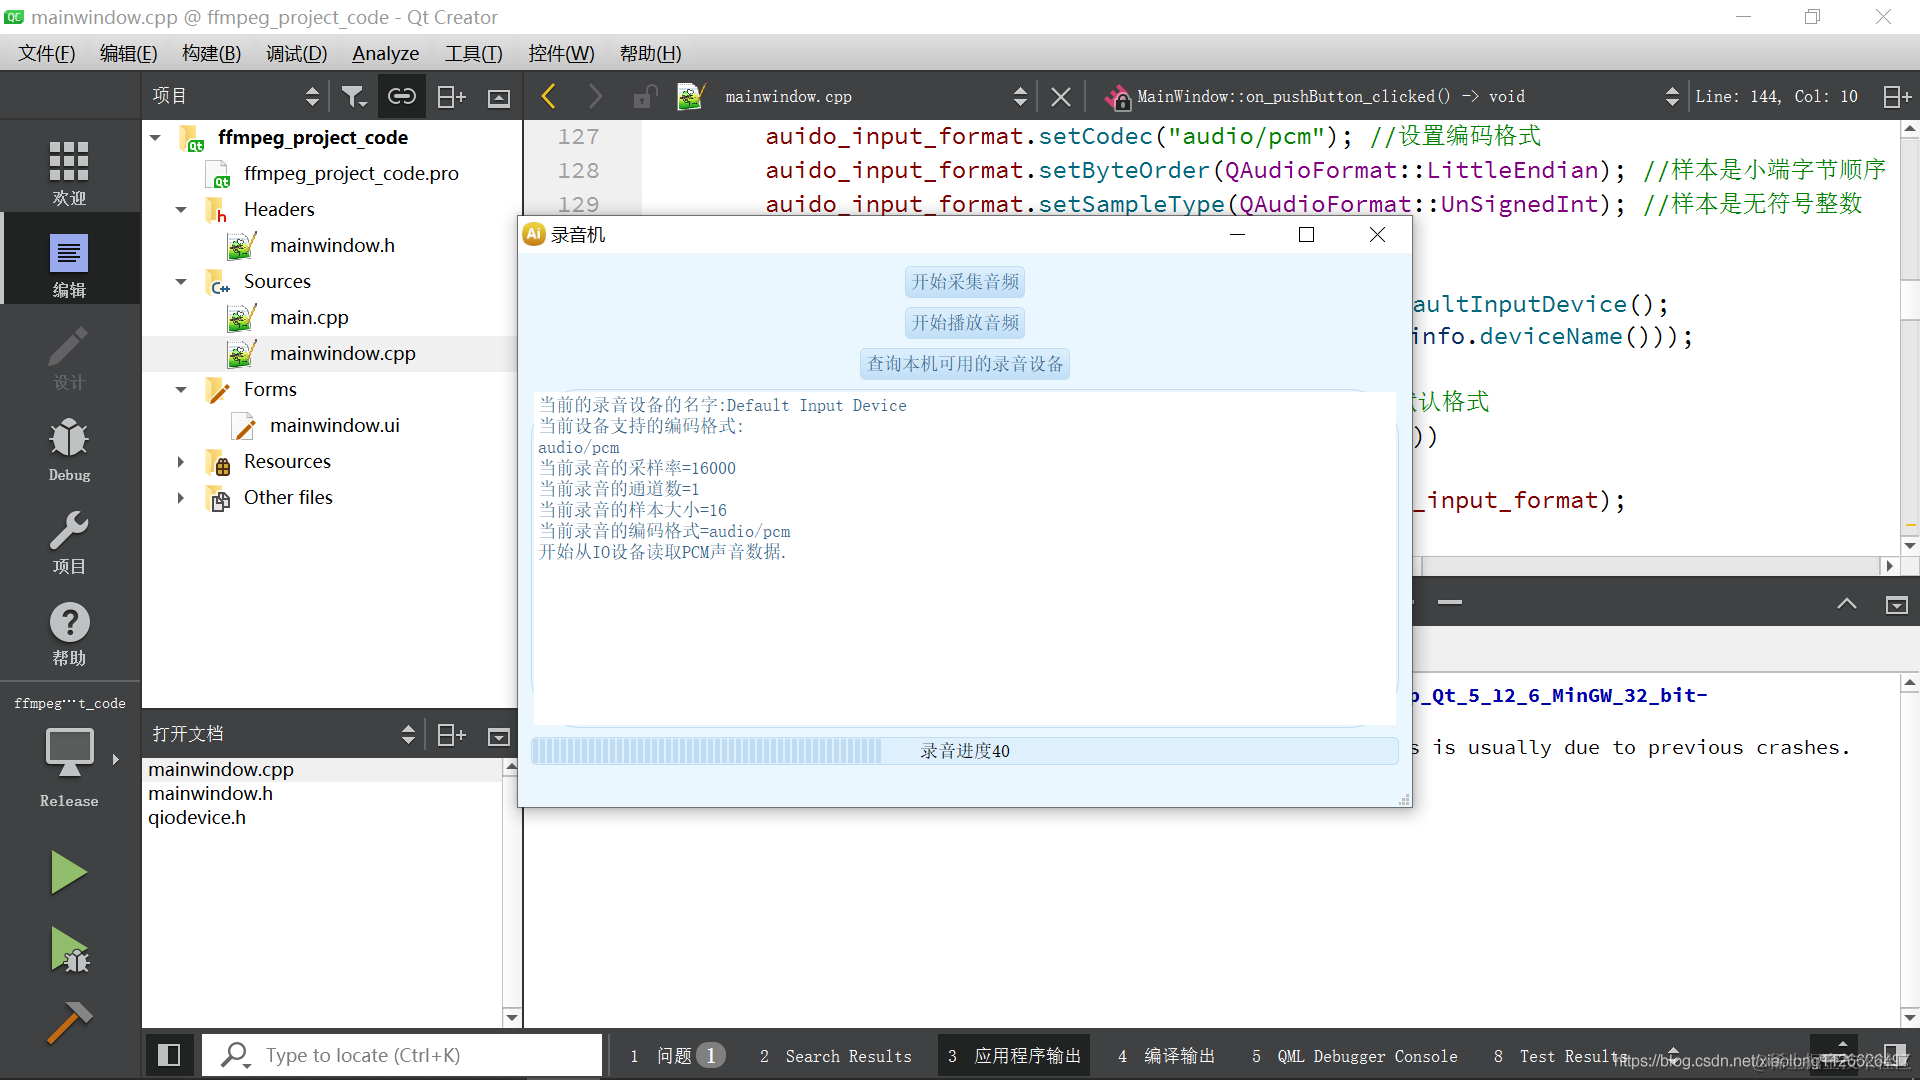Image resolution: width=1920 pixels, height=1080 pixels.
Task: Open the Projects (项目) mode
Action: (x=69, y=541)
